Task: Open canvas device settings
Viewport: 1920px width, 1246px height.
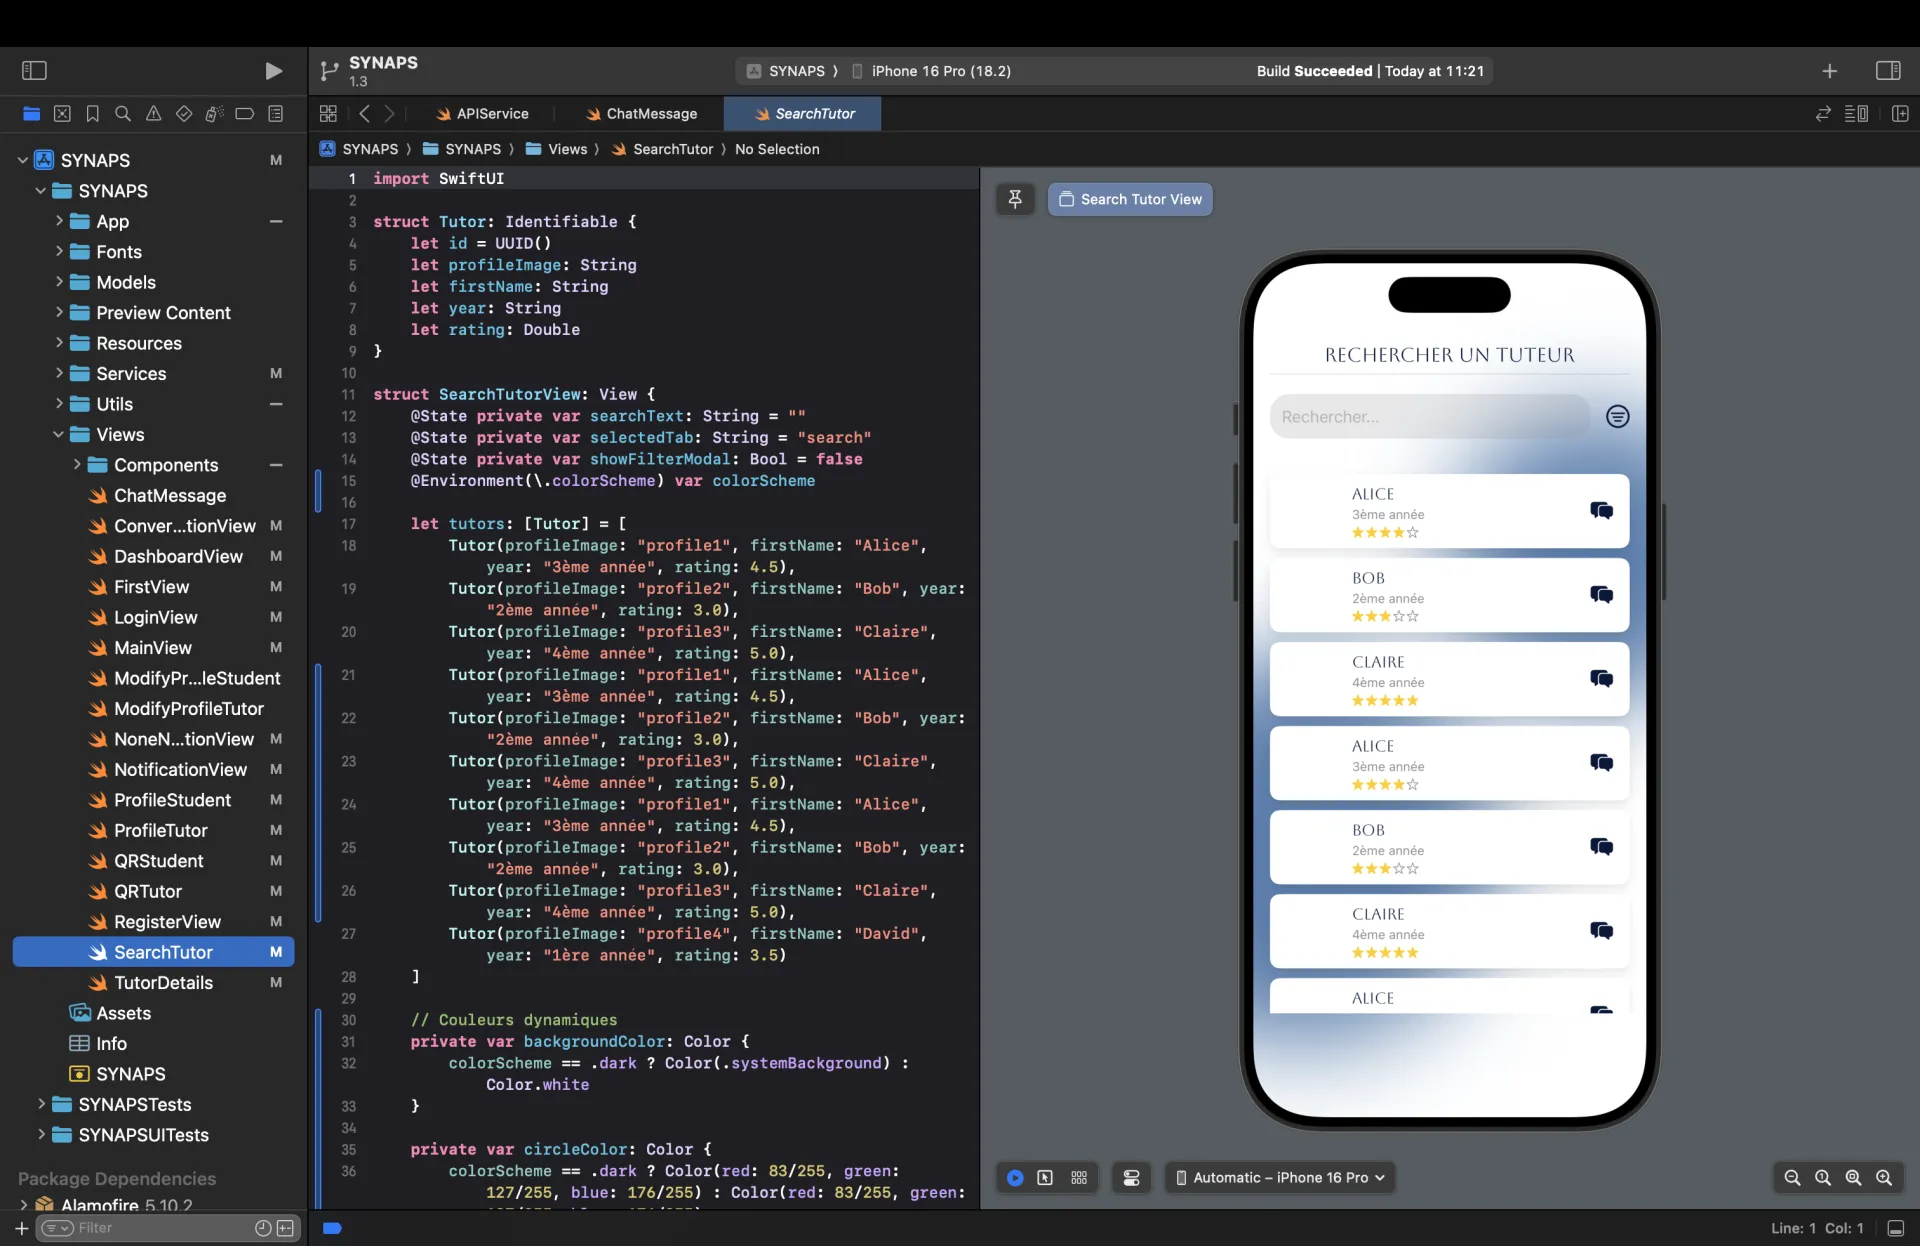Action: point(1131,1178)
